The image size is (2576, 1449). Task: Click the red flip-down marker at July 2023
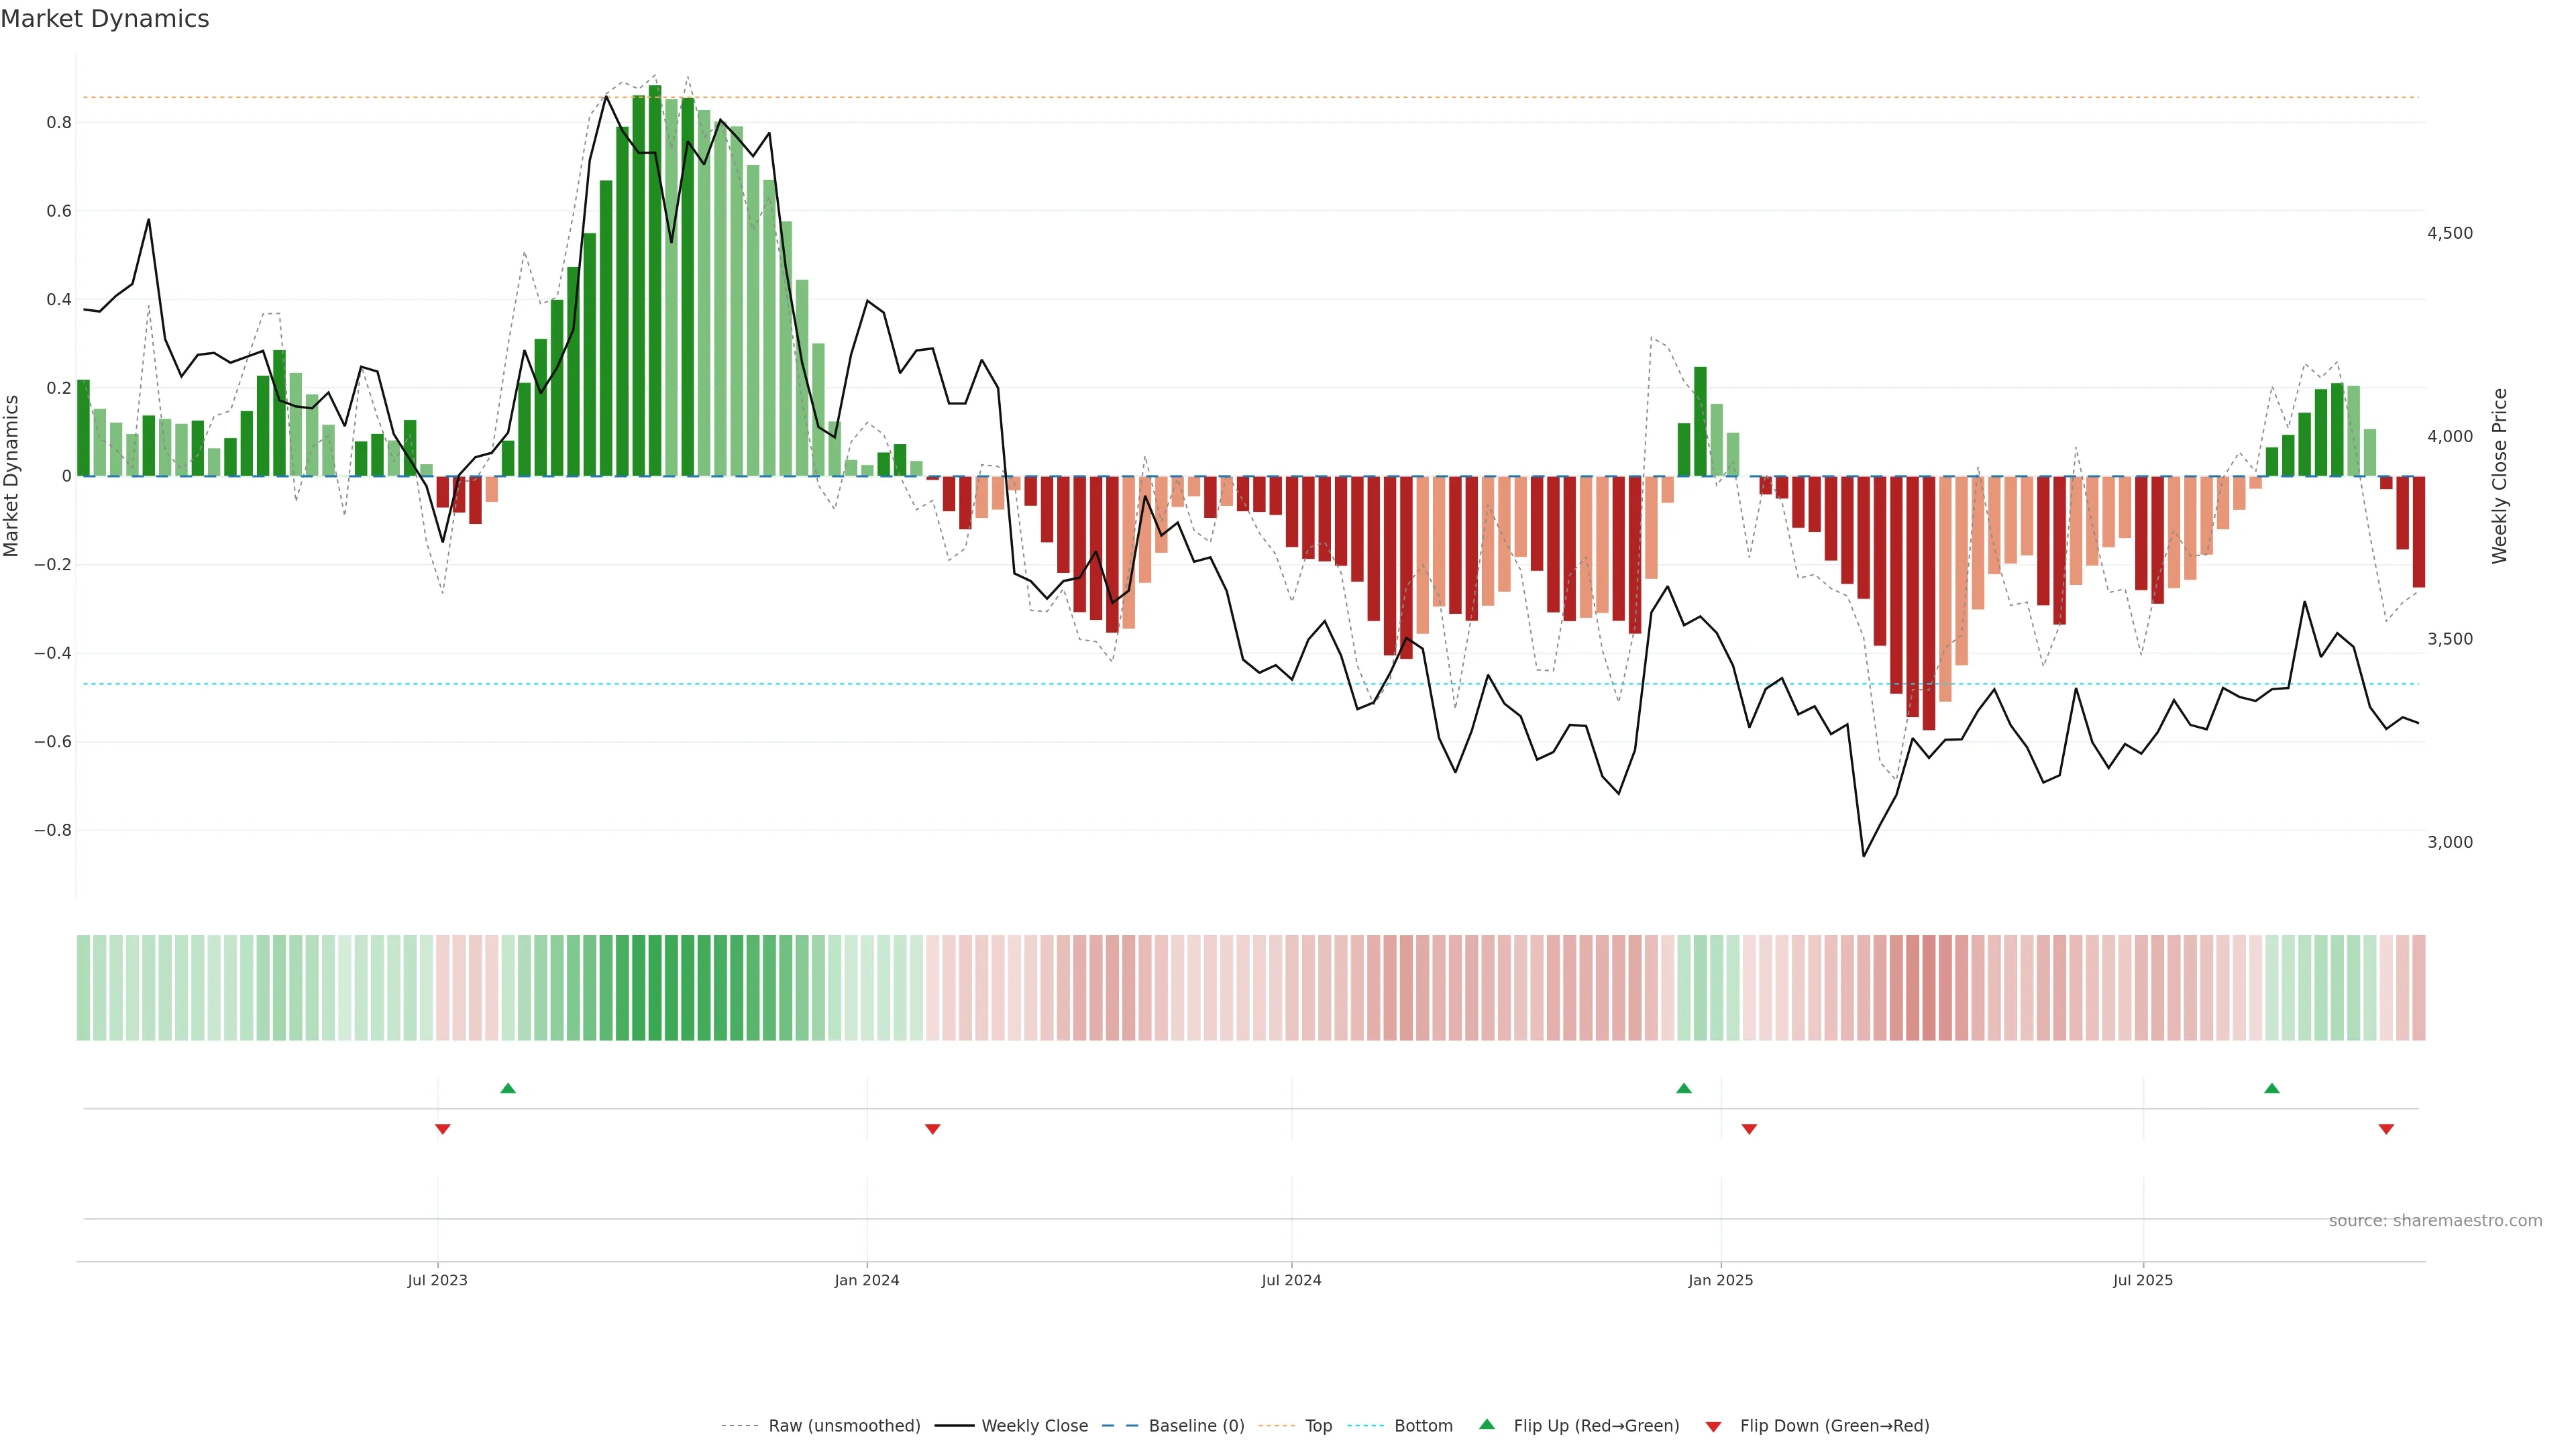[443, 1129]
